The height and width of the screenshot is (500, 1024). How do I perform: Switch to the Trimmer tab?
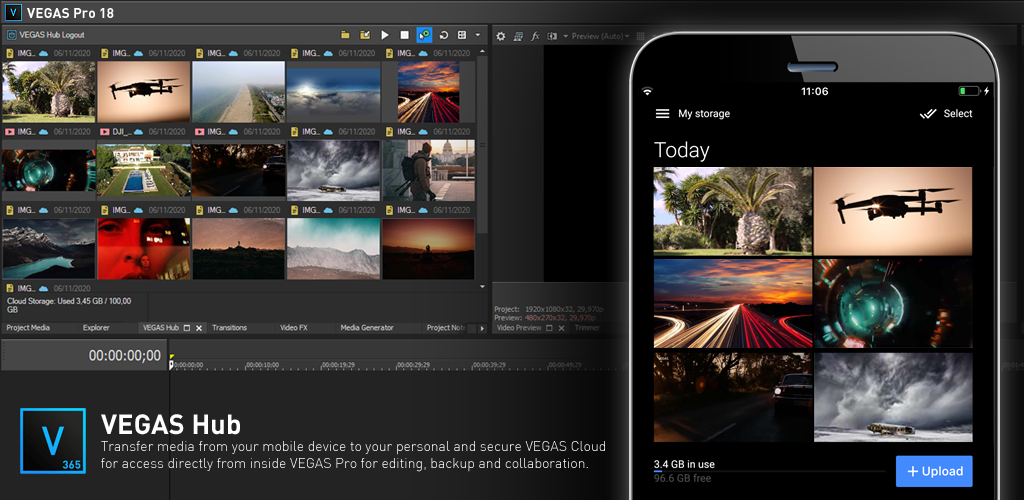[587, 328]
